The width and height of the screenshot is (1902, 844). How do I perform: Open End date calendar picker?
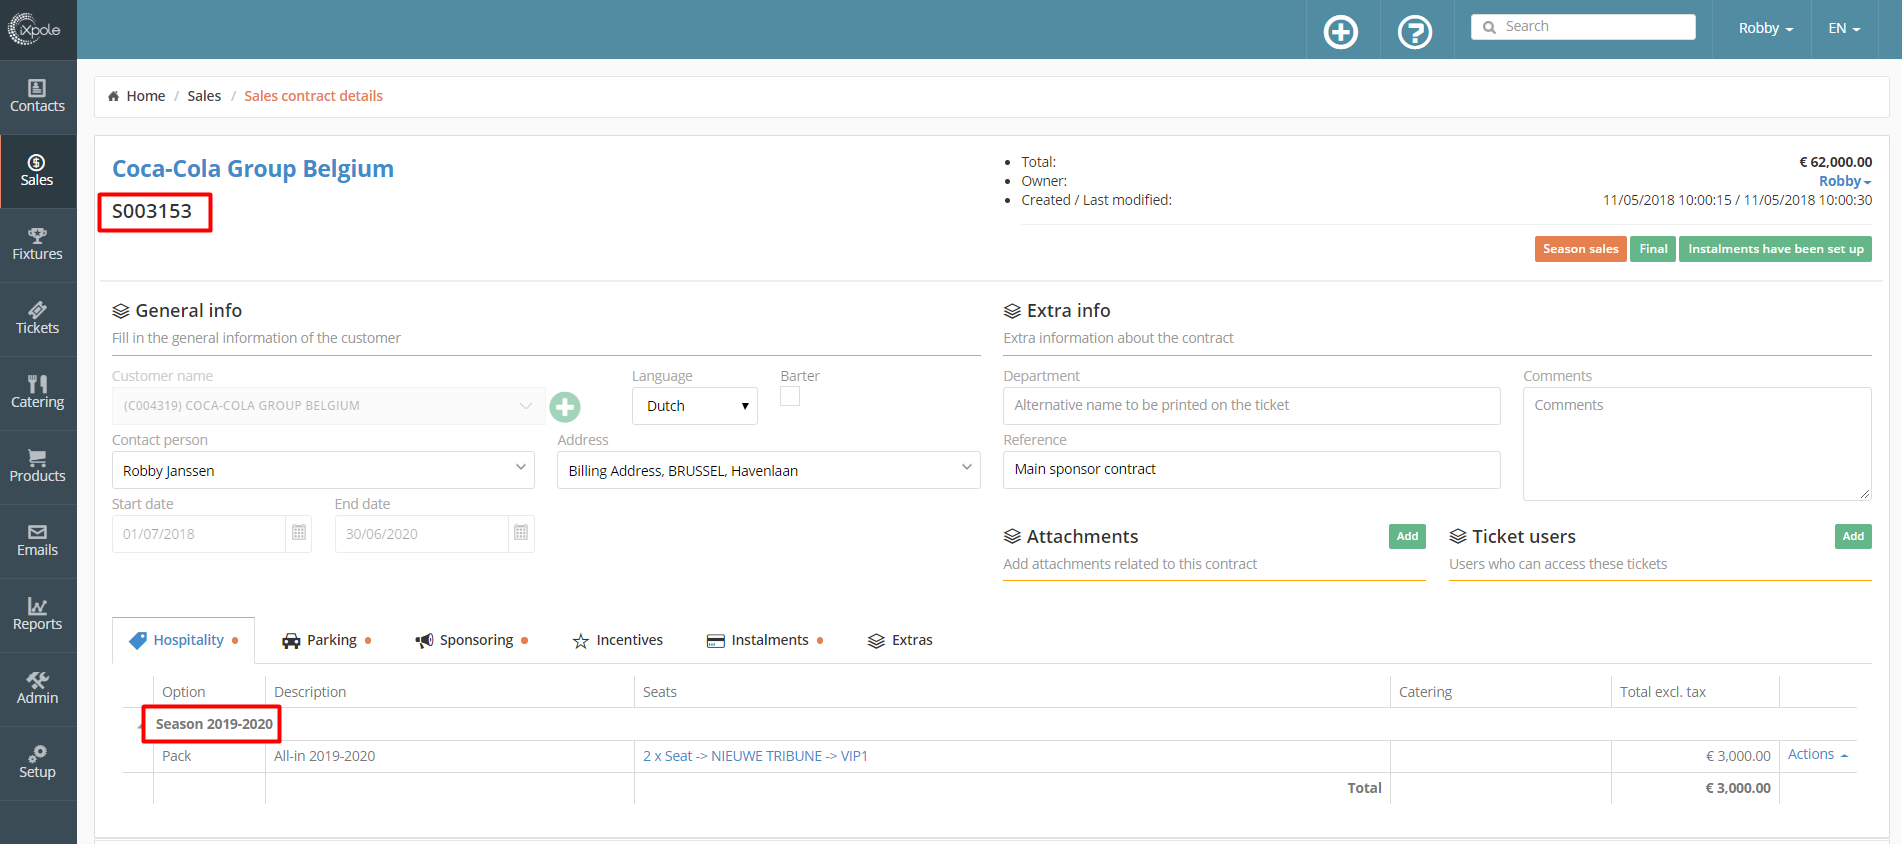click(521, 533)
